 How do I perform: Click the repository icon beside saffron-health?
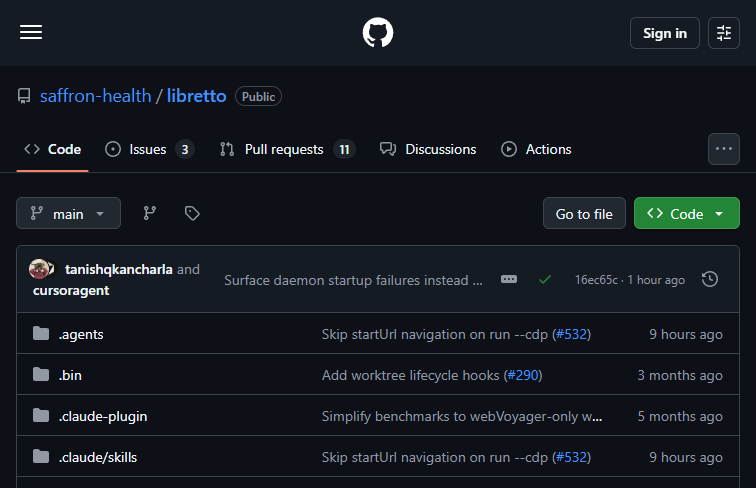(x=24, y=96)
